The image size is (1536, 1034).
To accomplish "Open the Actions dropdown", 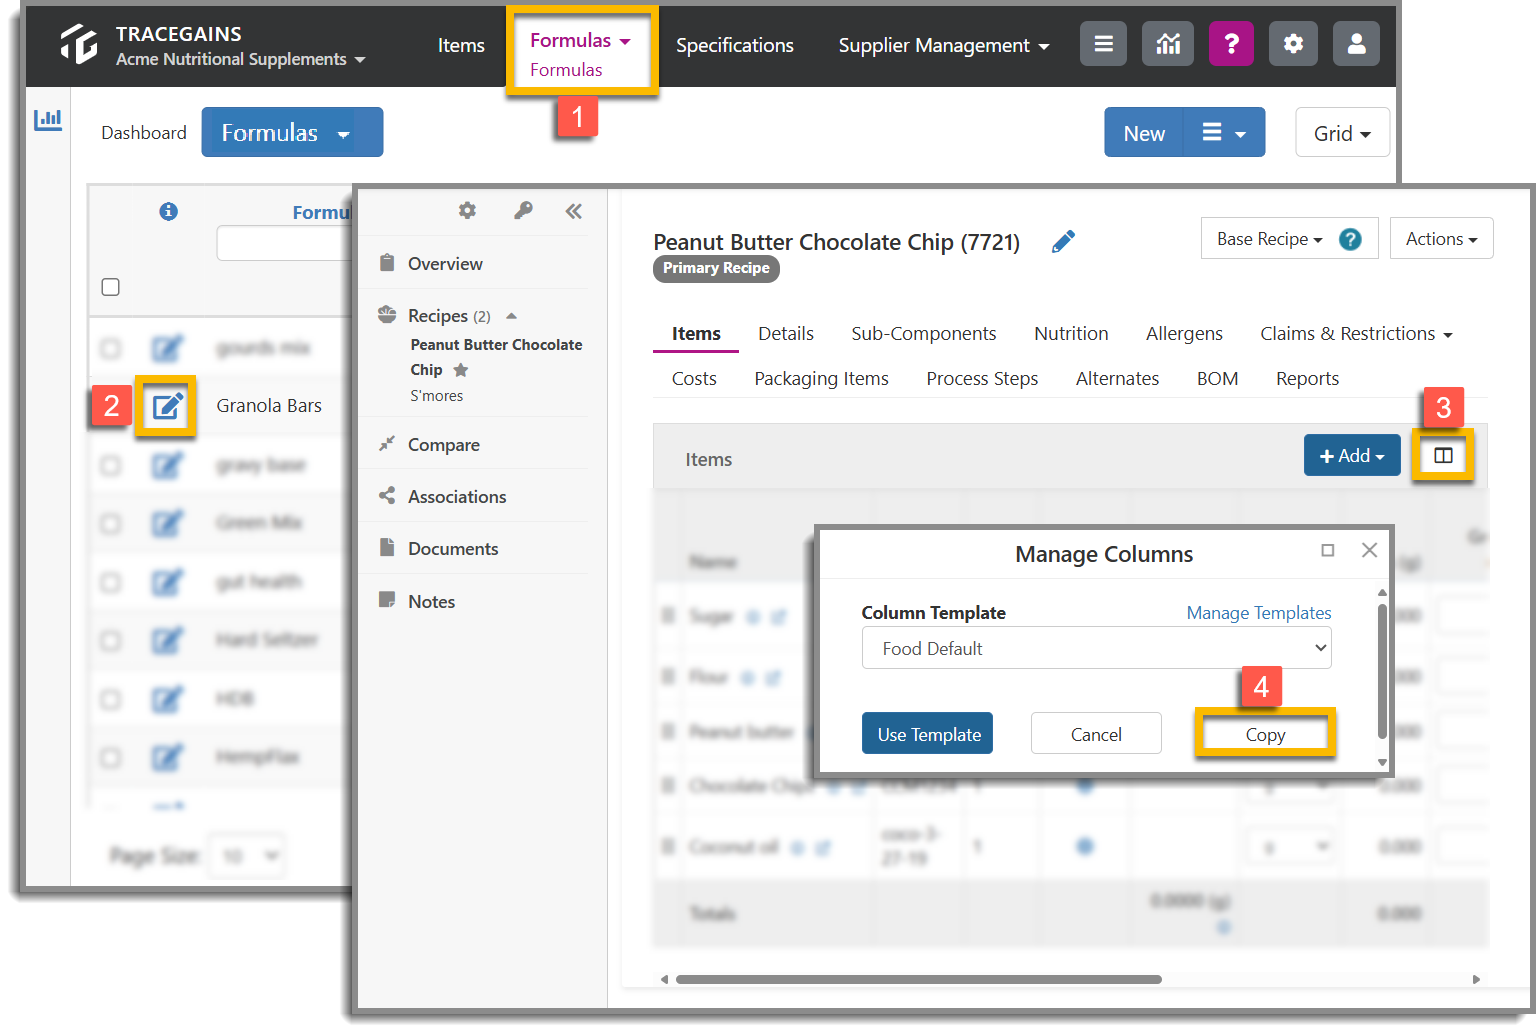I will [1440, 238].
